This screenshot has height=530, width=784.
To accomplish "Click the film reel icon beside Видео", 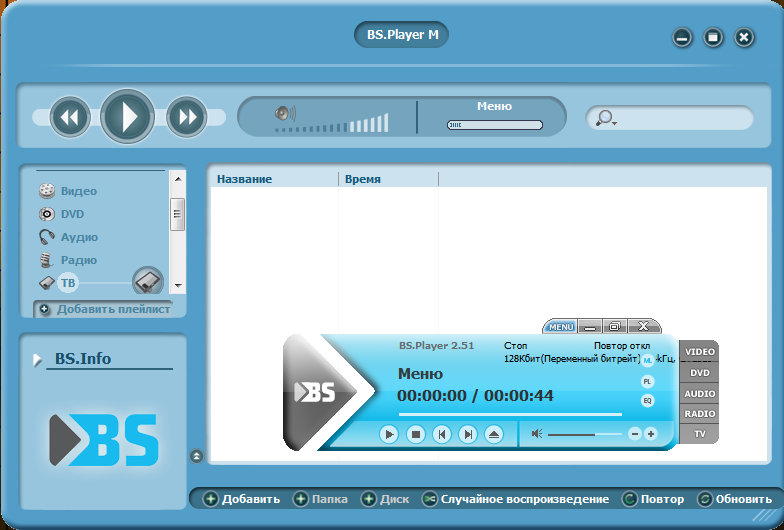I will click(x=47, y=190).
